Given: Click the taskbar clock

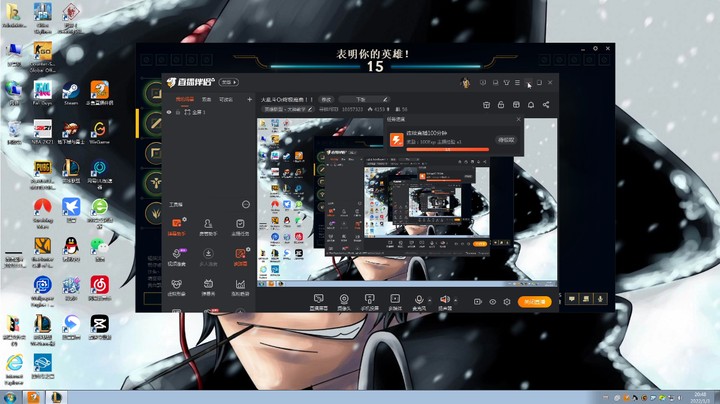Looking at the screenshot, I should (x=700, y=397).
